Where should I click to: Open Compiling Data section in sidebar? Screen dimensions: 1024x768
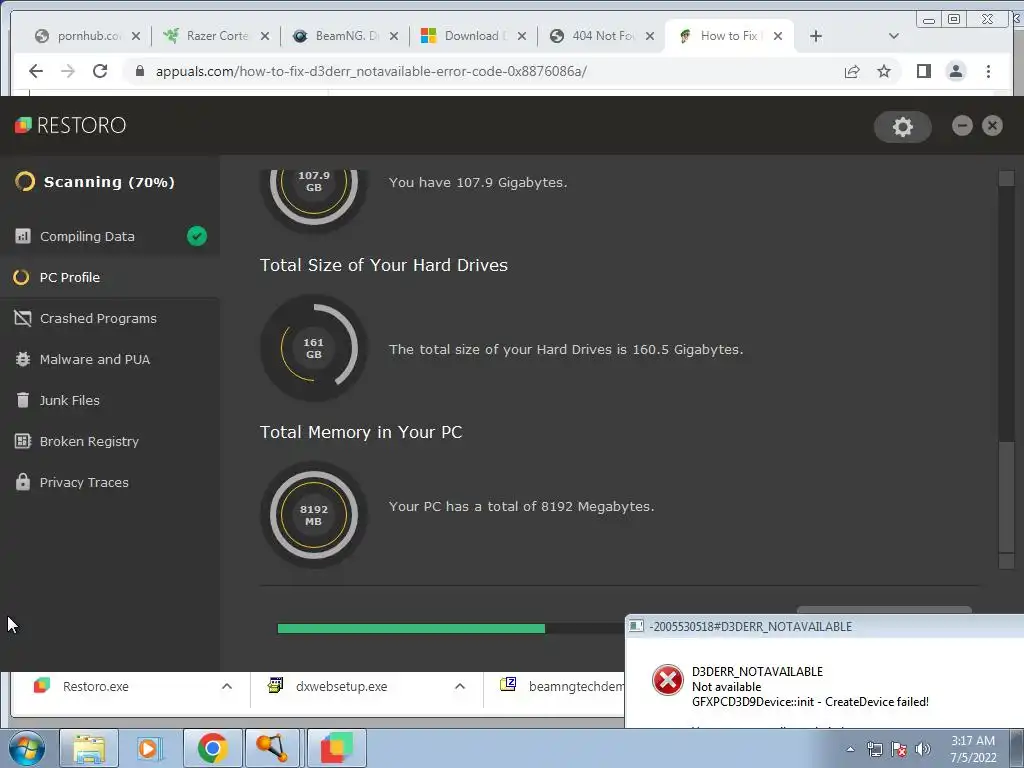[x=110, y=236]
